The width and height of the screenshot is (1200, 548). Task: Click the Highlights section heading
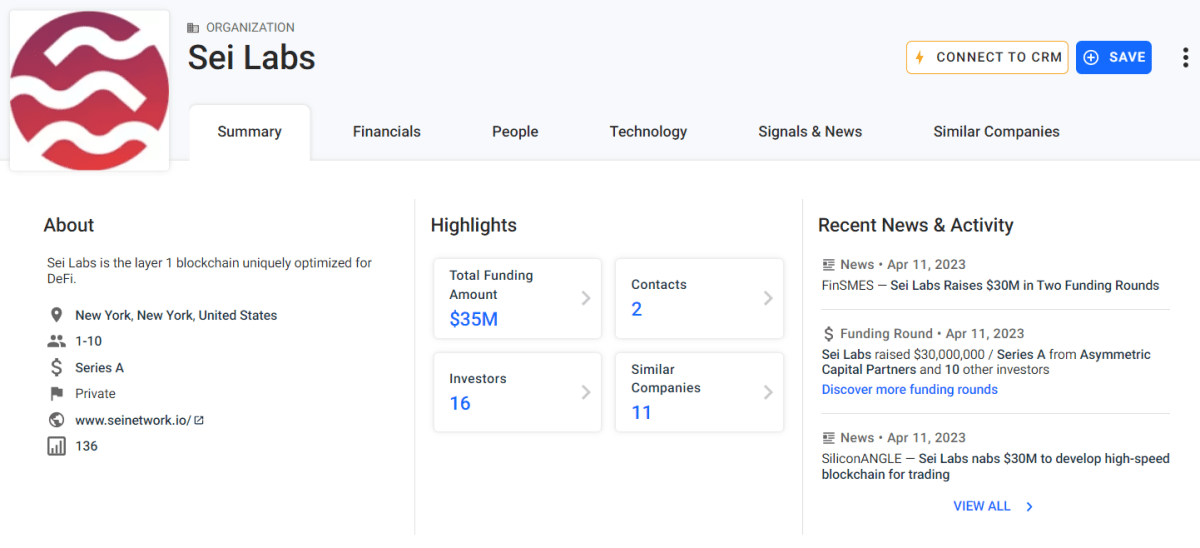(x=474, y=225)
